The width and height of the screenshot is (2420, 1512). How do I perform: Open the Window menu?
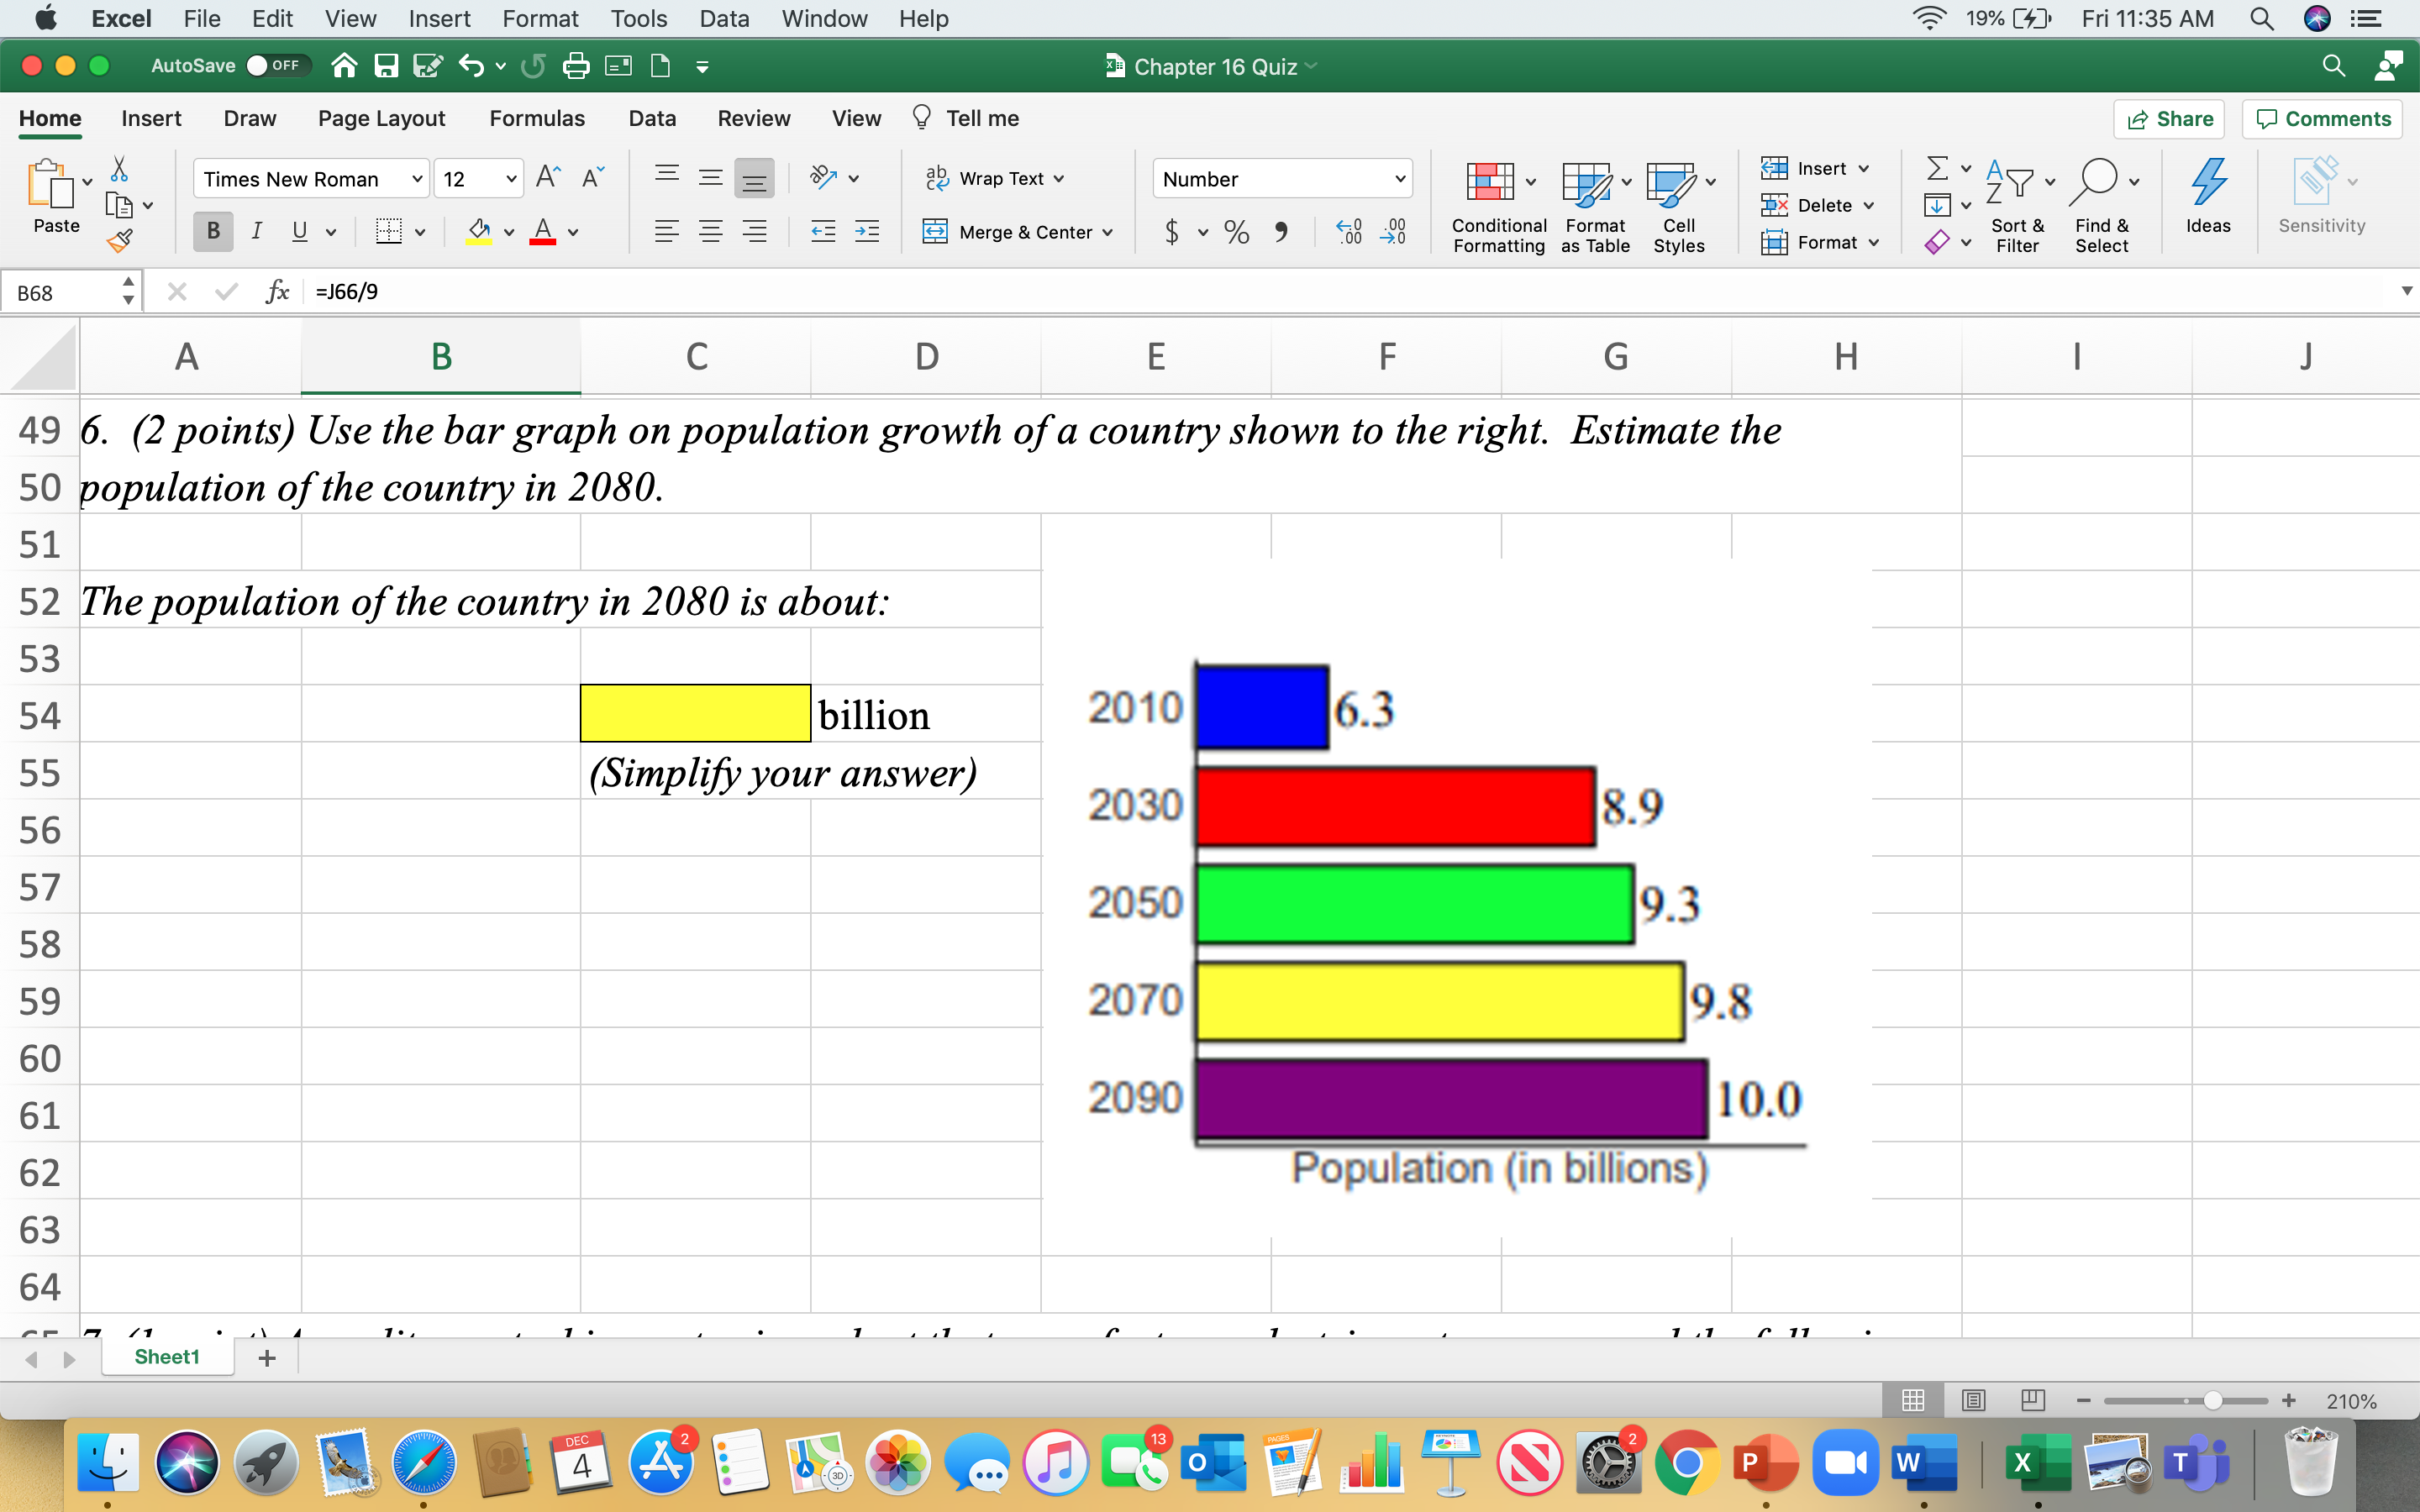point(823,18)
